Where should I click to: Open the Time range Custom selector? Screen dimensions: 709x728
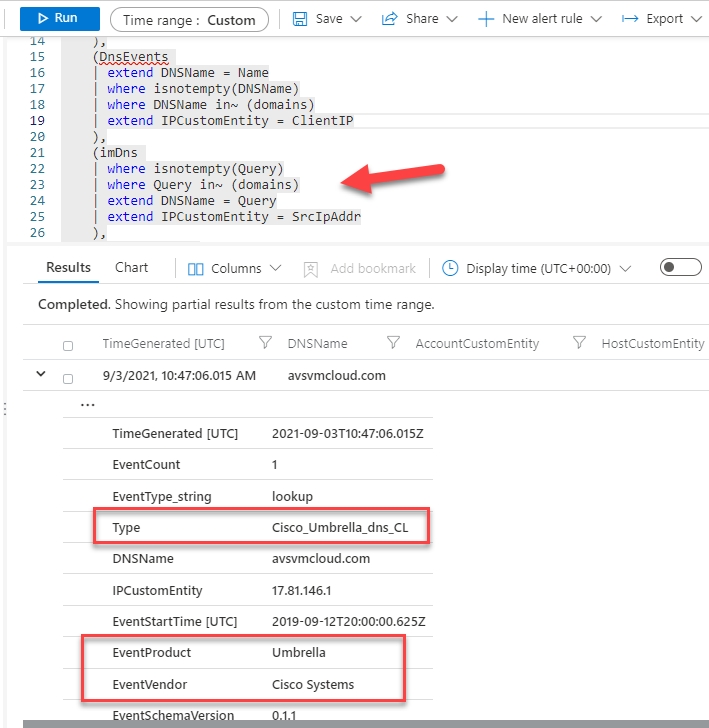189,19
